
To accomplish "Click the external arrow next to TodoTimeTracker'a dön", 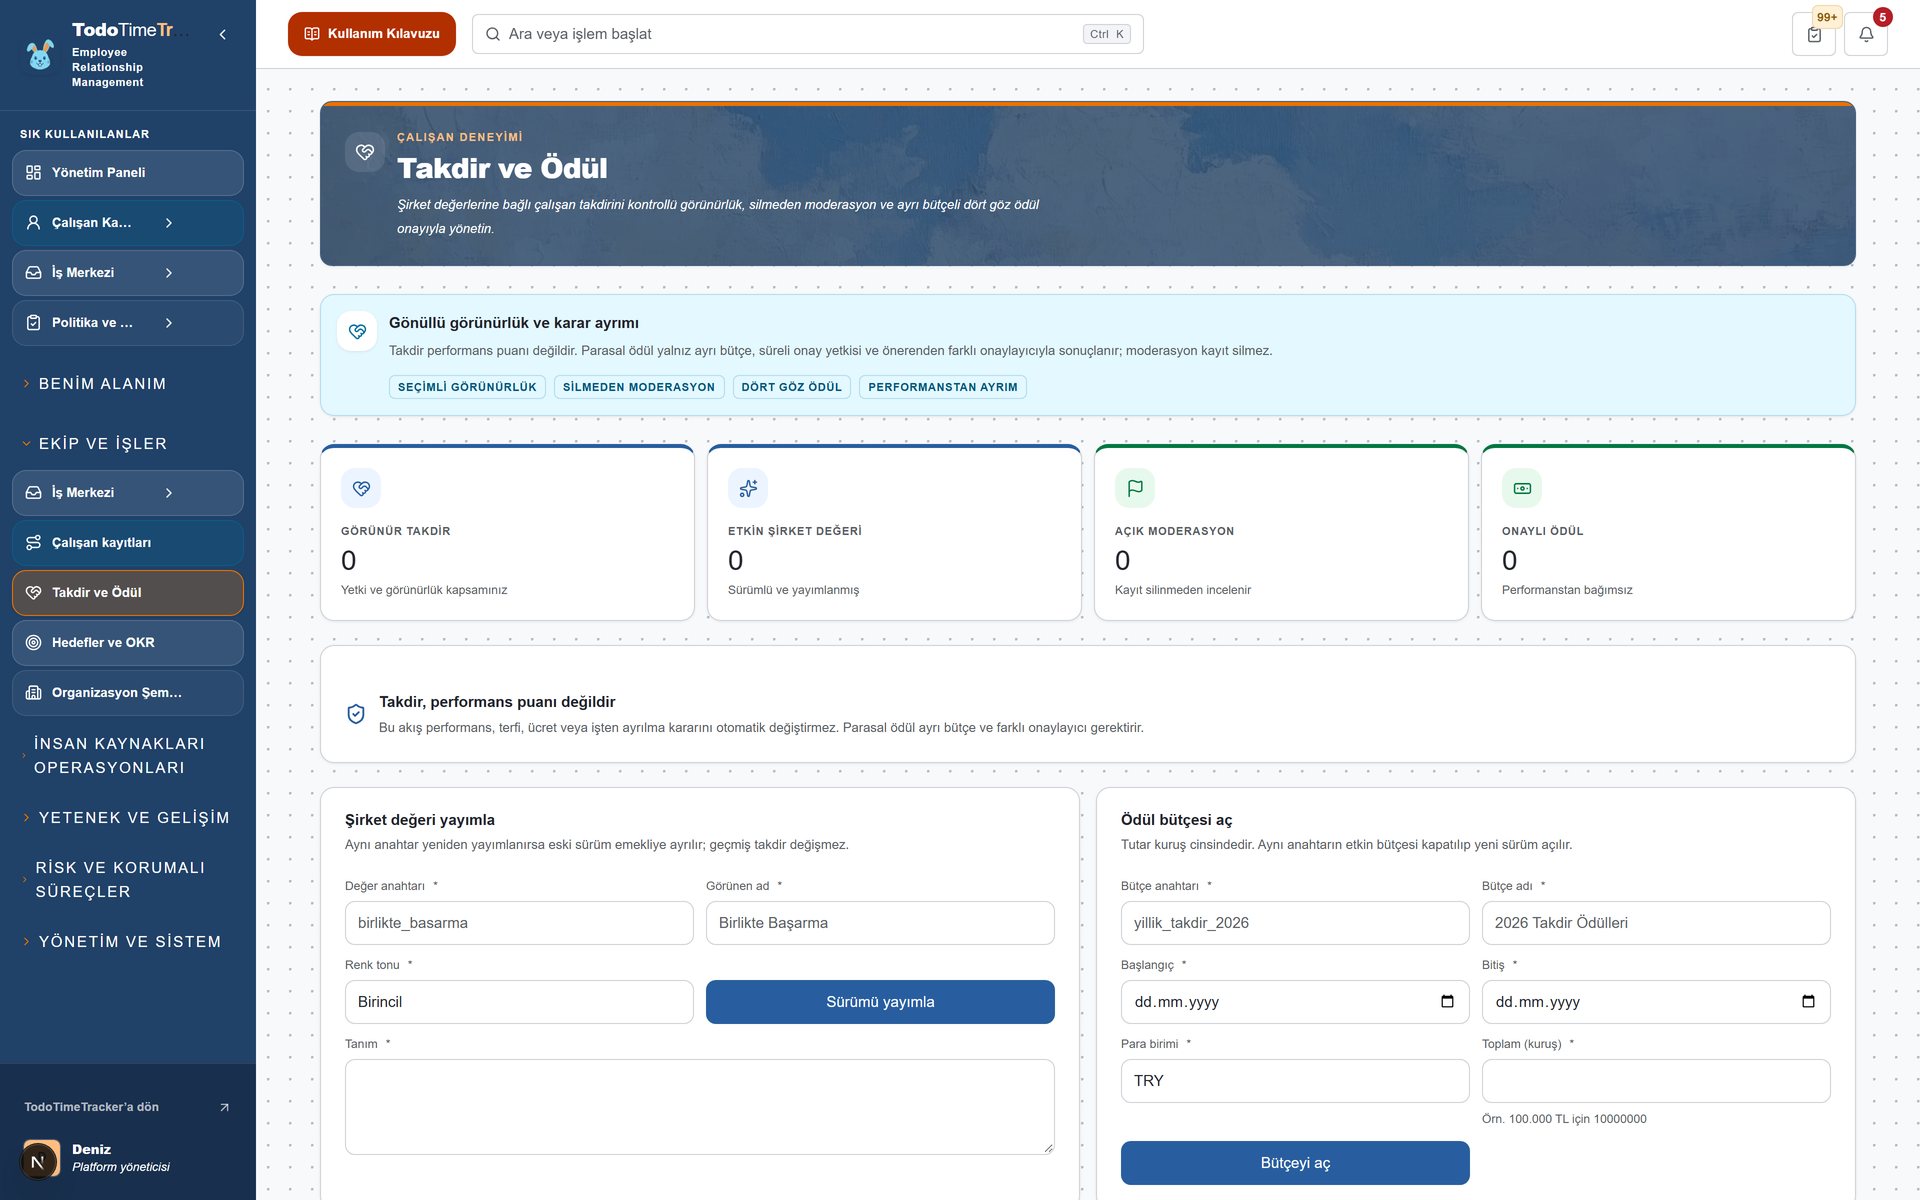I will pos(224,1107).
